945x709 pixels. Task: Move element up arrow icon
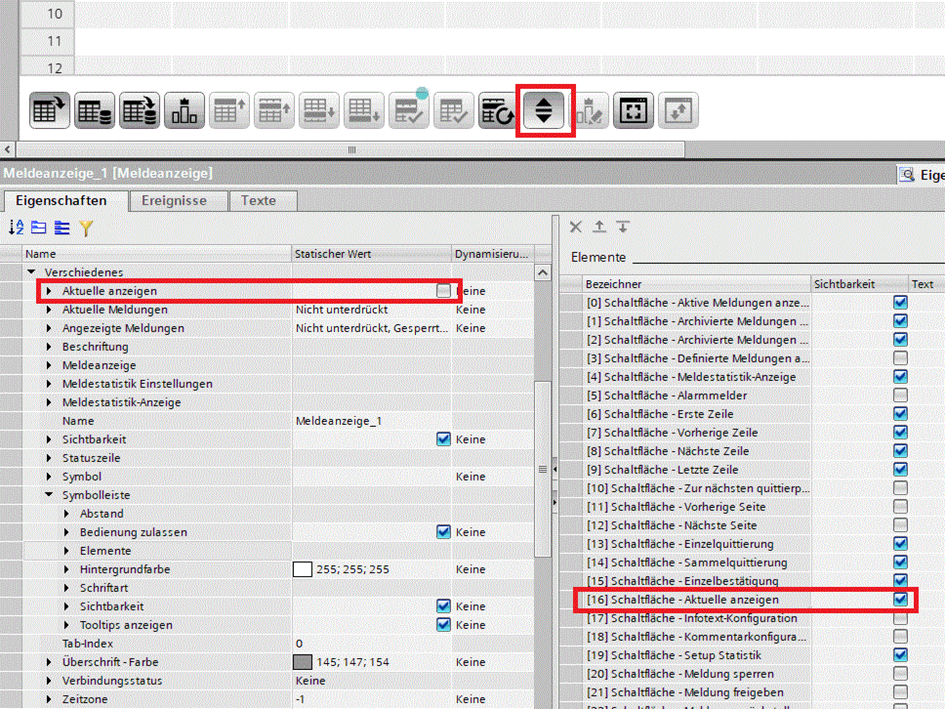pos(599,227)
